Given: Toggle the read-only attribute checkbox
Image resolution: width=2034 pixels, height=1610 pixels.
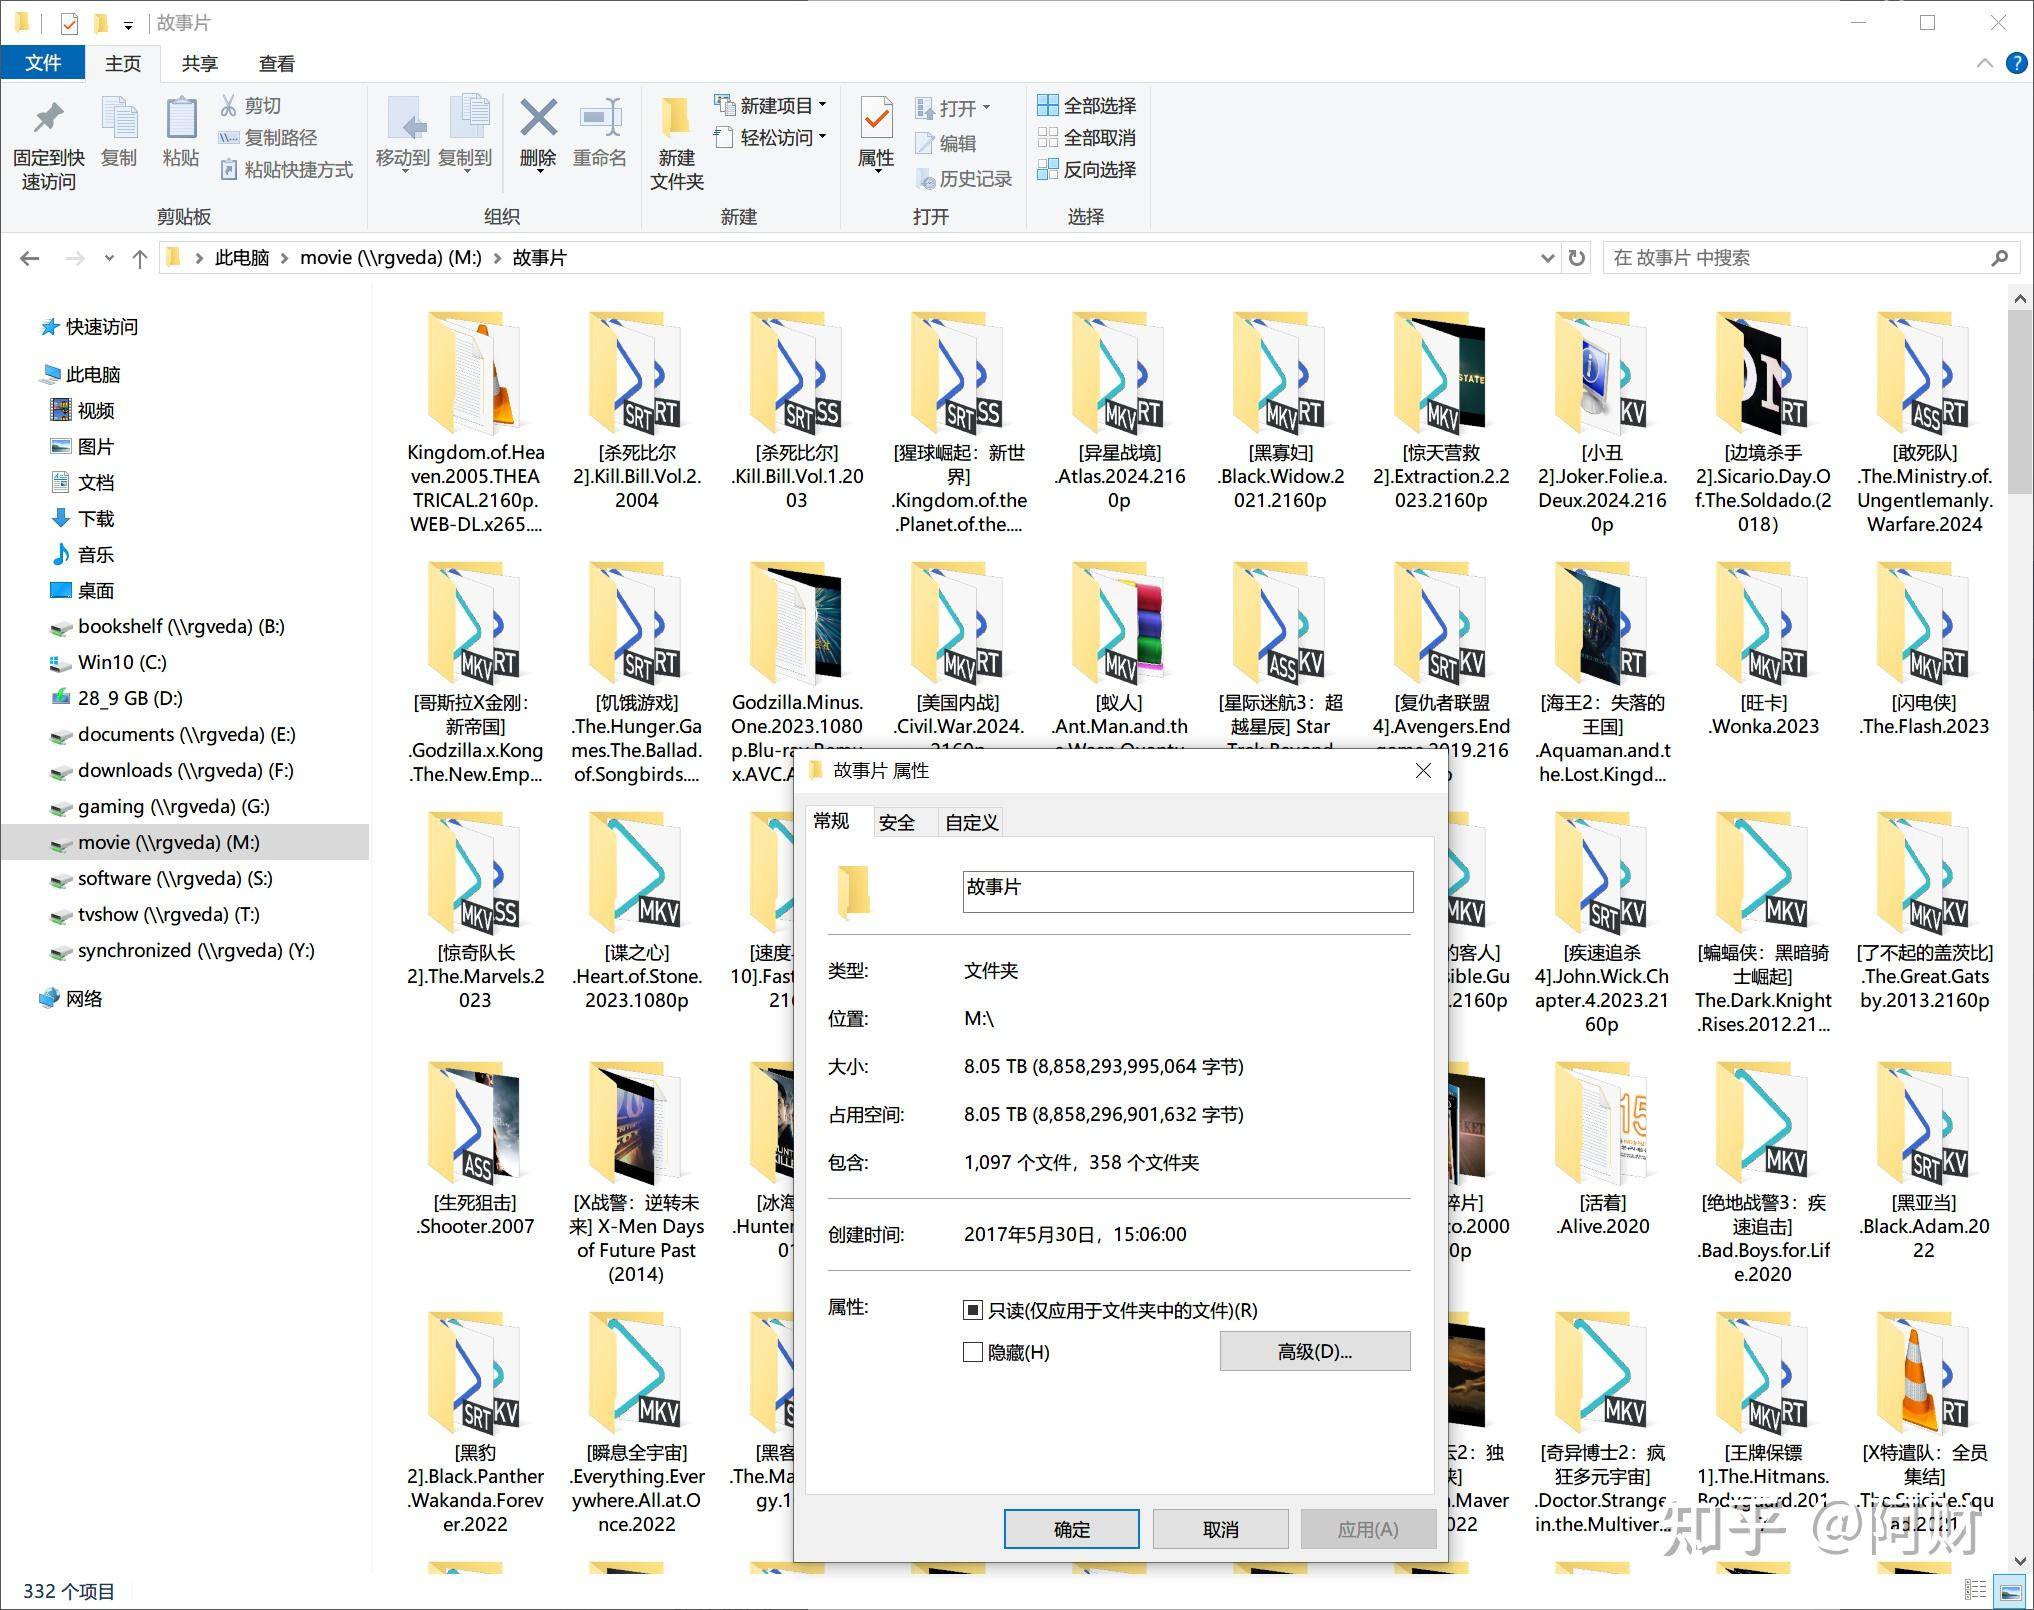Looking at the screenshot, I should pyautogui.click(x=972, y=1310).
